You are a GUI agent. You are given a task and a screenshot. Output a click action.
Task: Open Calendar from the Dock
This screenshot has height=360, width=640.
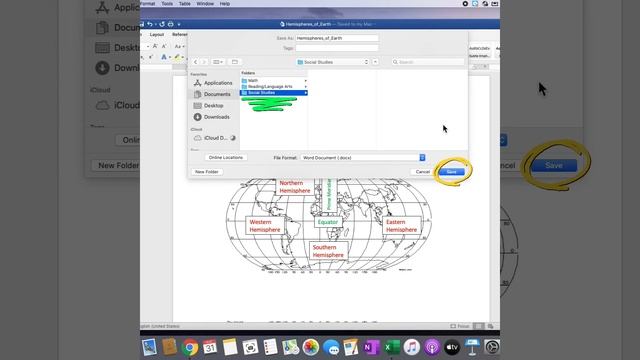[210, 347]
